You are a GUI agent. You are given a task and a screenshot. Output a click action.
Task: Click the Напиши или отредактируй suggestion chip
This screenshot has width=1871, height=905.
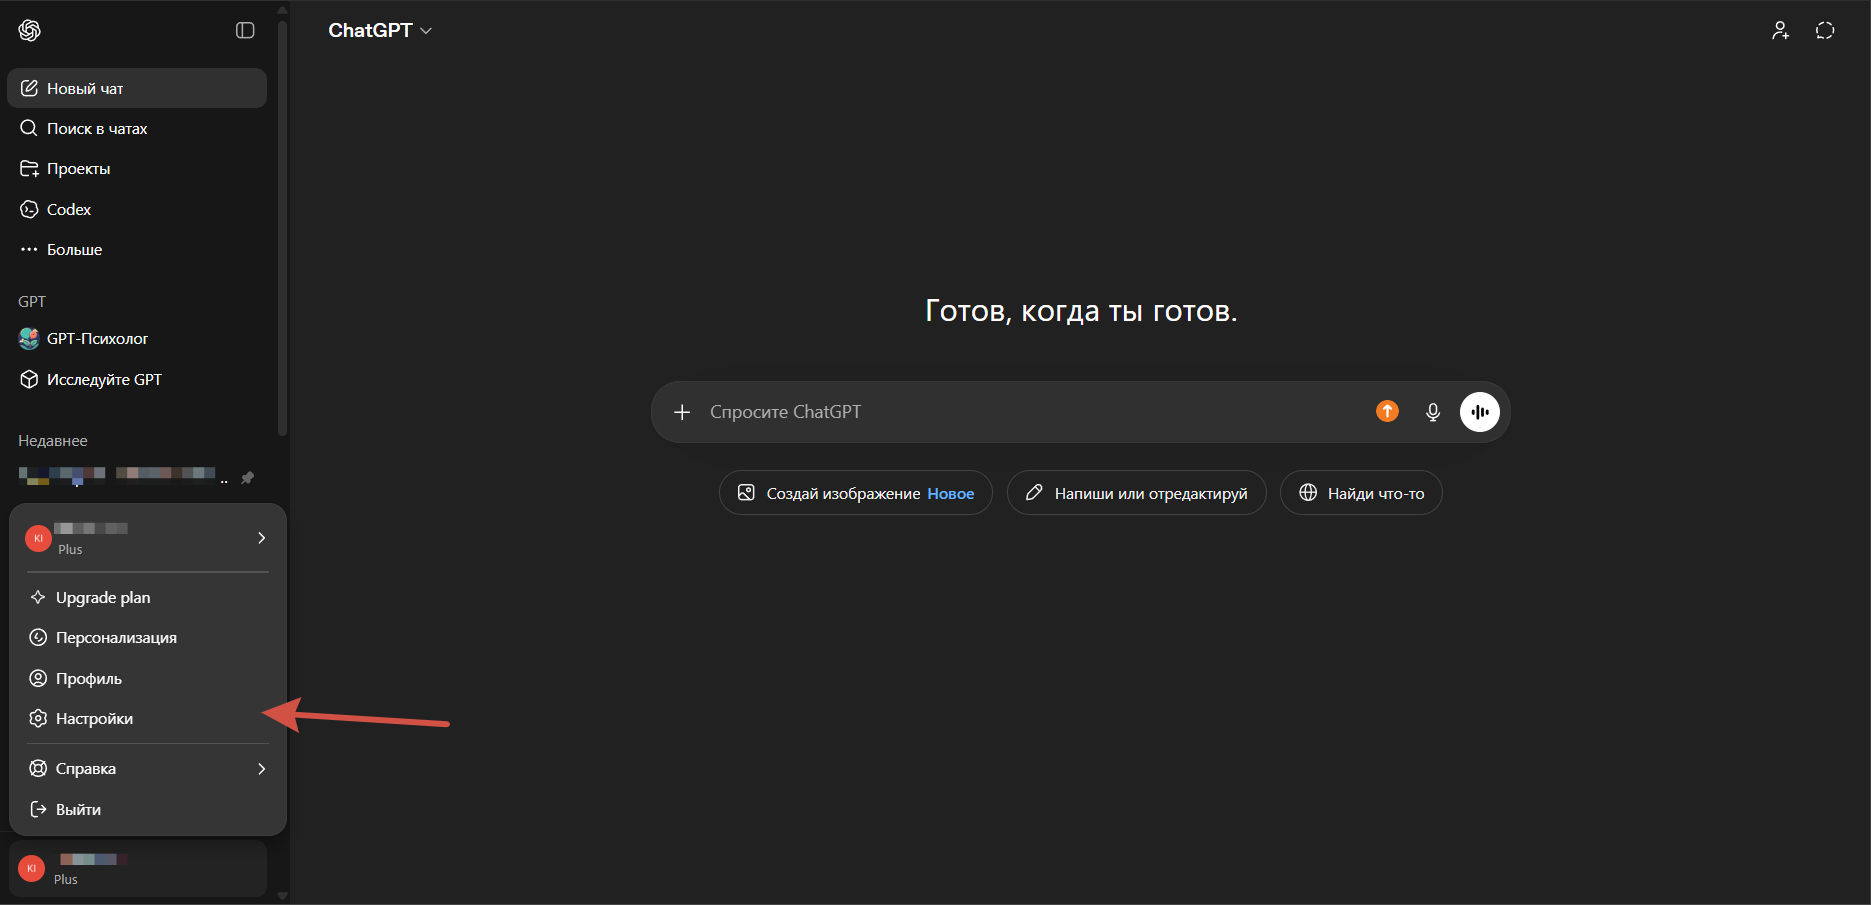[x=1137, y=493]
